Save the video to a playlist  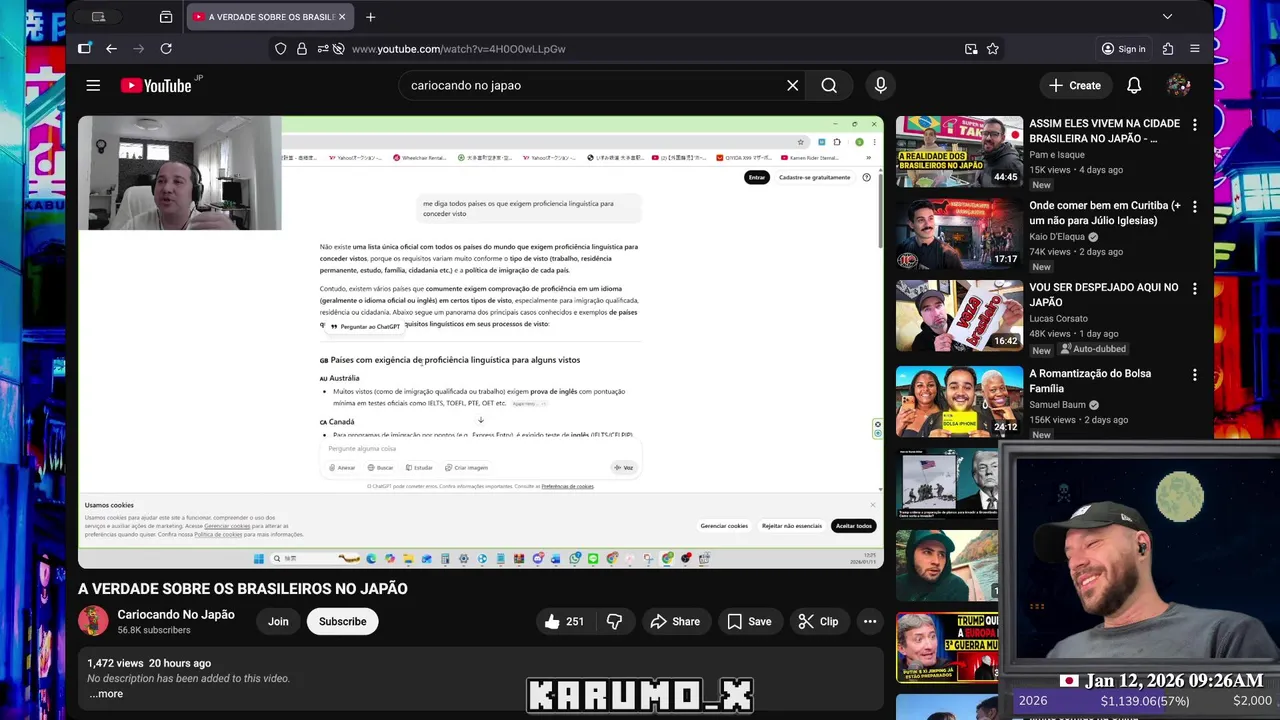coord(749,621)
